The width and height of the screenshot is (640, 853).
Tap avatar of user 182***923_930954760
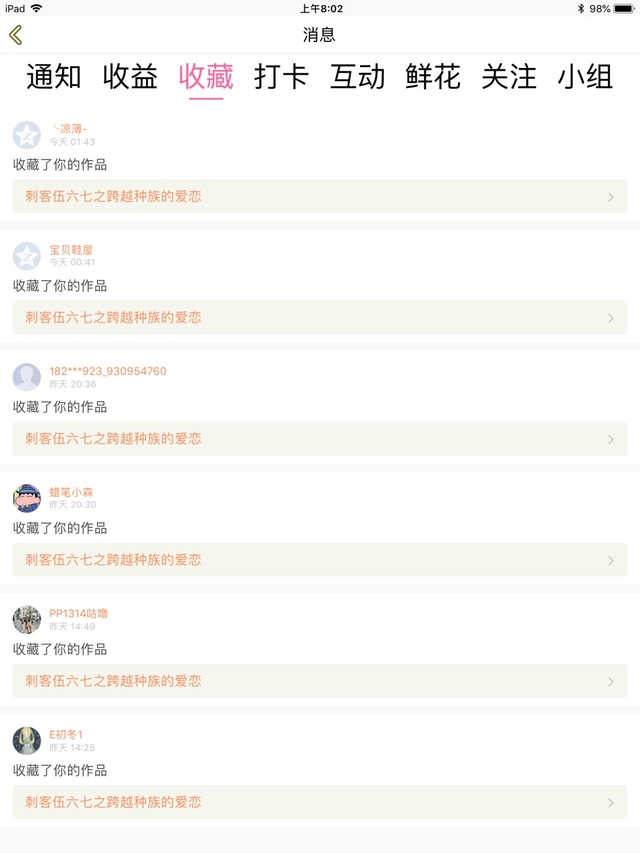pos(27,377)
